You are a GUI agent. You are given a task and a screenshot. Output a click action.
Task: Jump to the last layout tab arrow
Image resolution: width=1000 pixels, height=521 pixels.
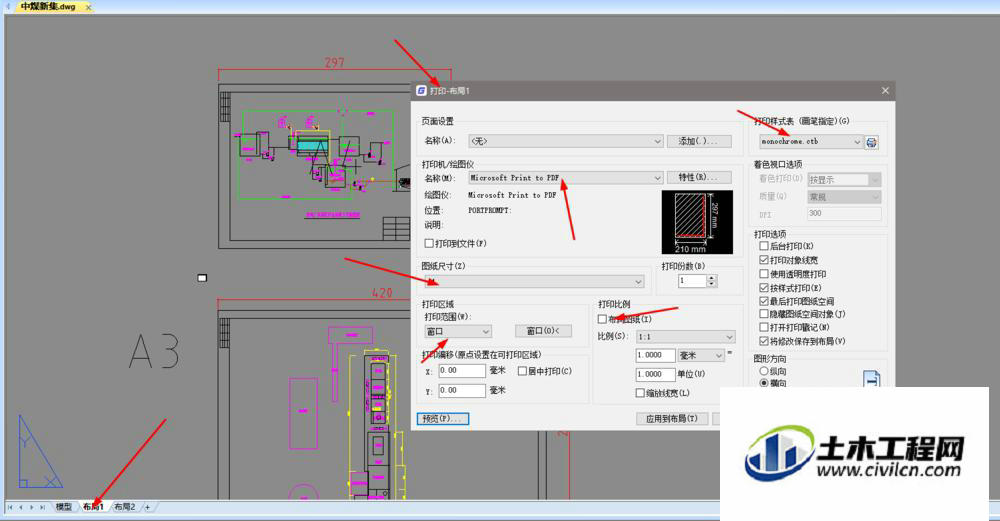[x=42, y=507]
